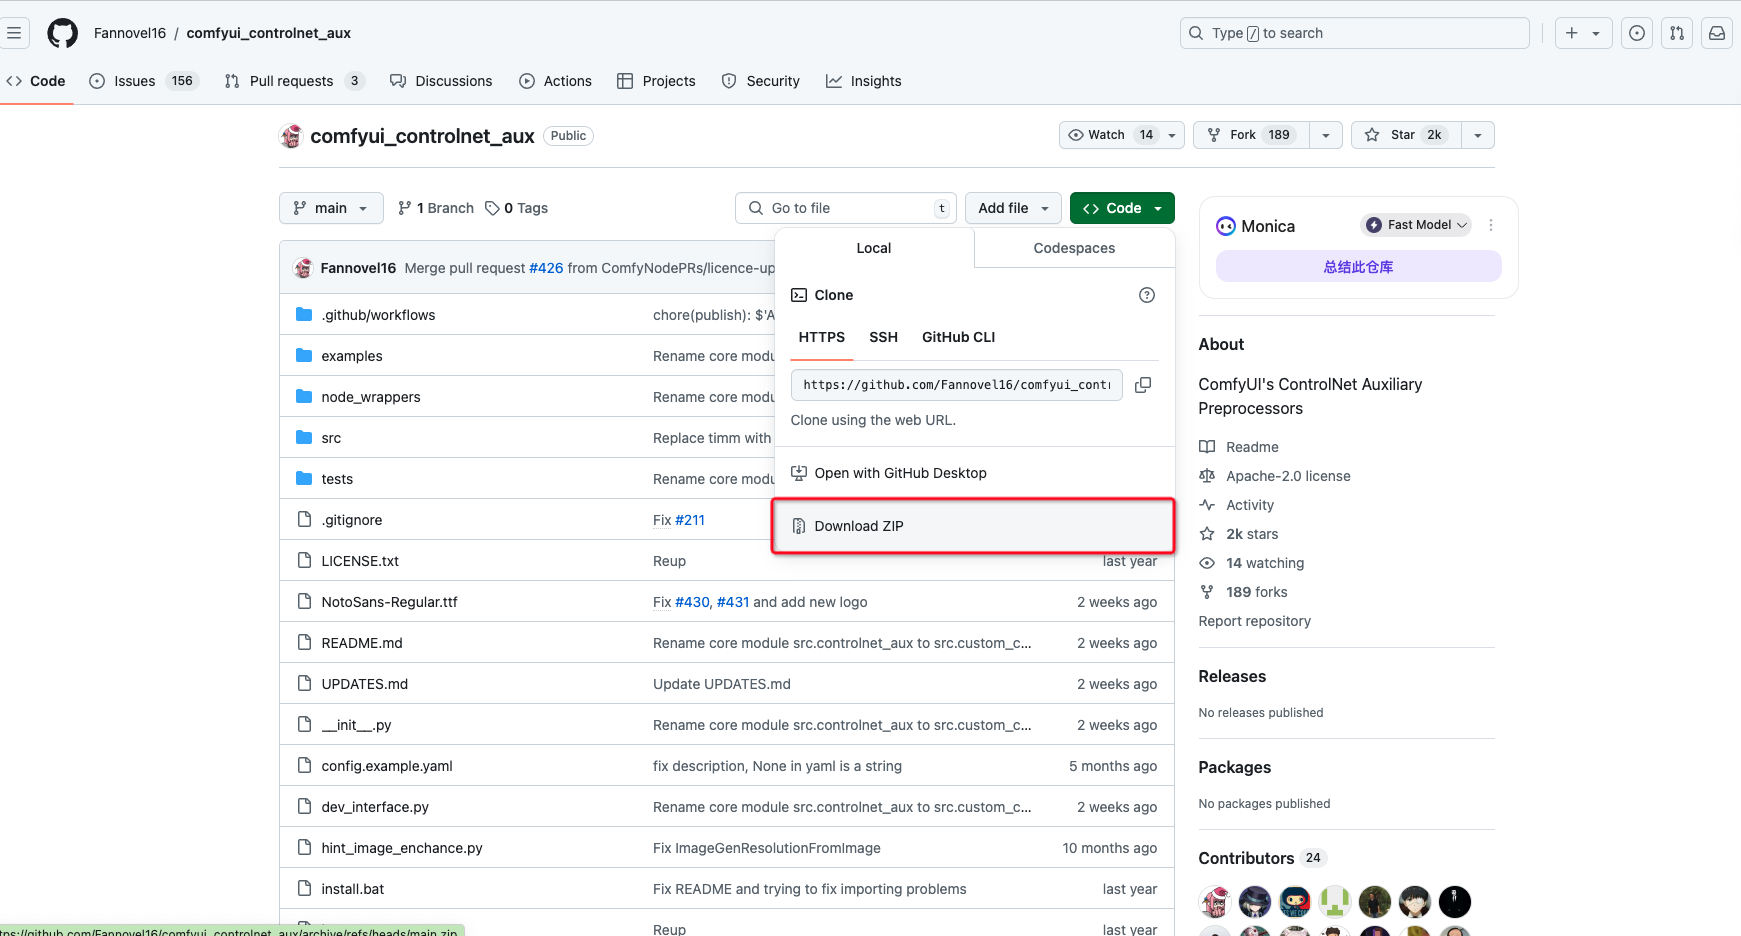Open the Monica Fast Model selector

tap(1416, 225)
